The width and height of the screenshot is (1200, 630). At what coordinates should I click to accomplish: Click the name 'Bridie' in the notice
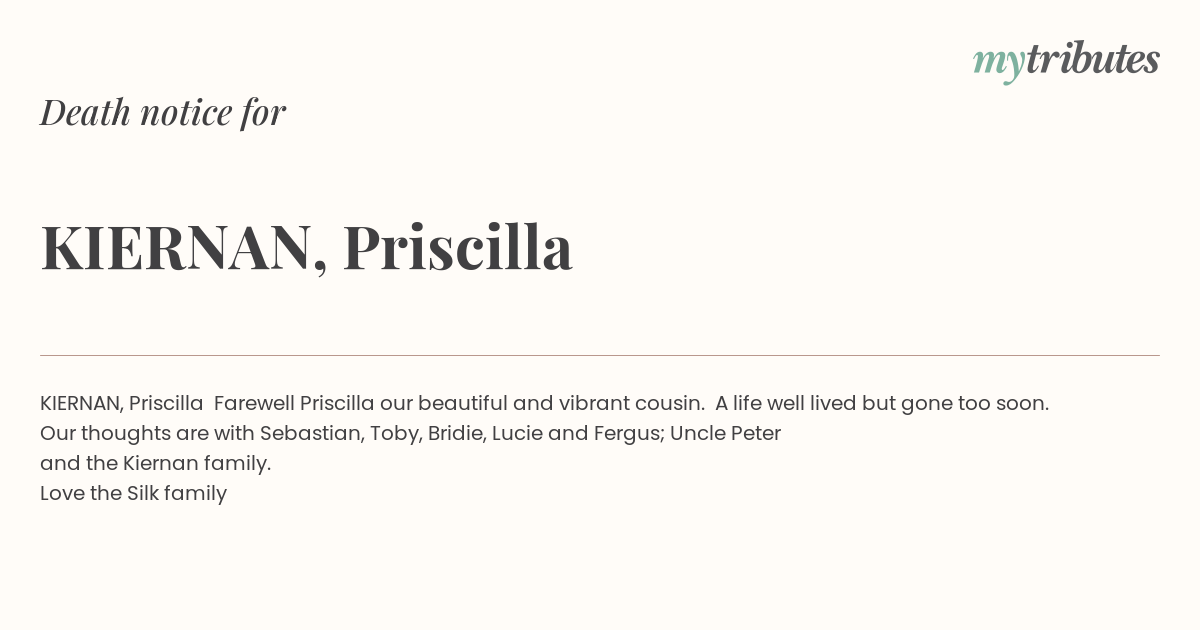coord(457,434)
